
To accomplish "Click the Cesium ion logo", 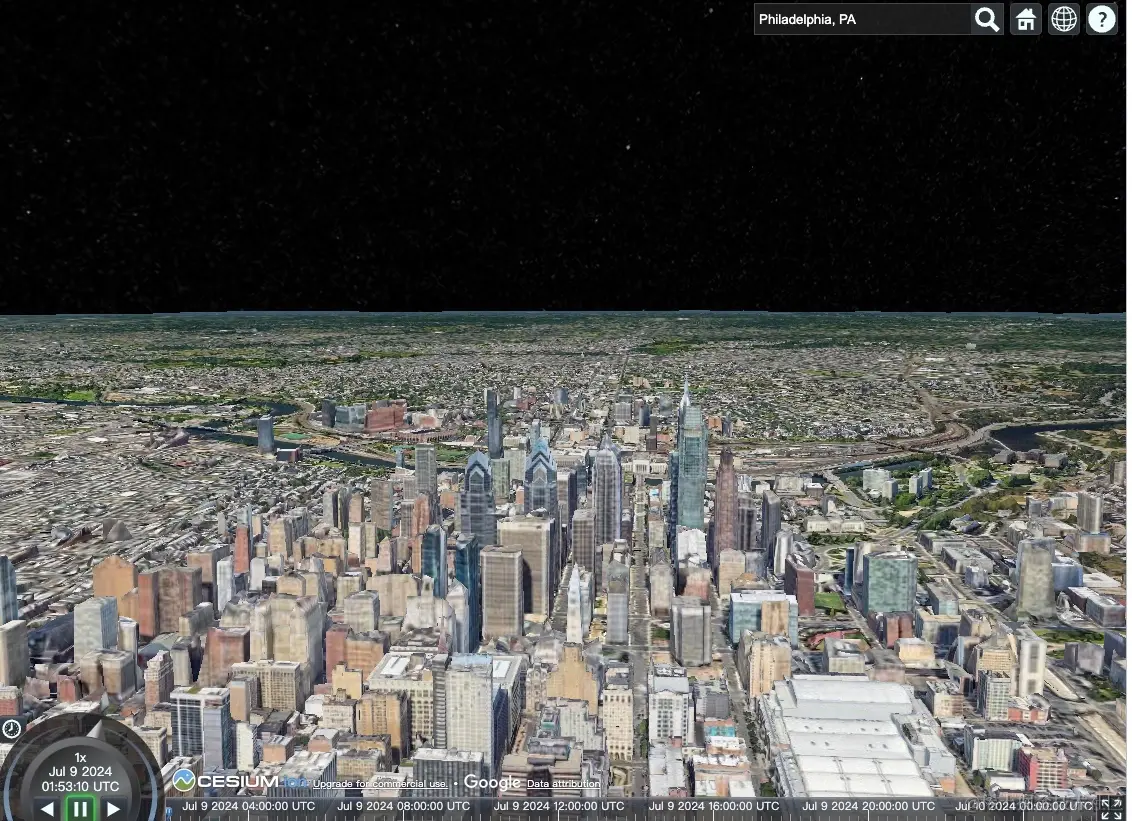I will click(x=240, y=781).
